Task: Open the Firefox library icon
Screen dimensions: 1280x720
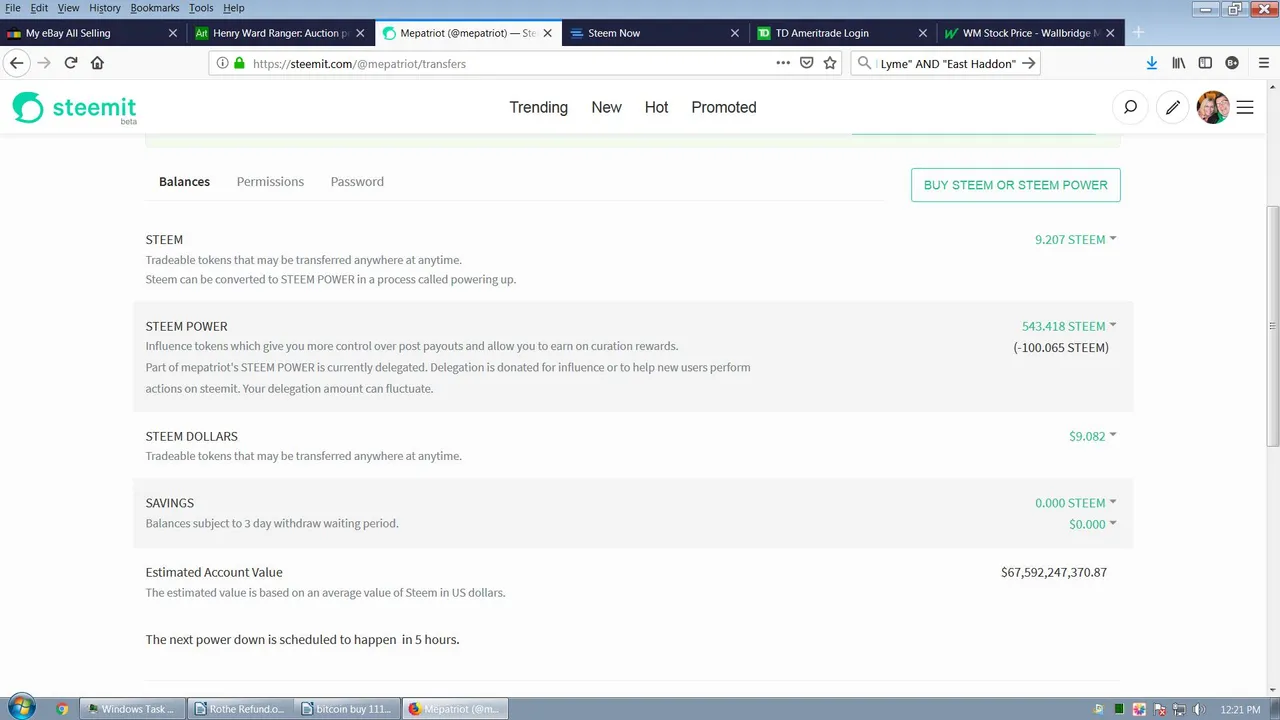Action: click(1179, 63)
